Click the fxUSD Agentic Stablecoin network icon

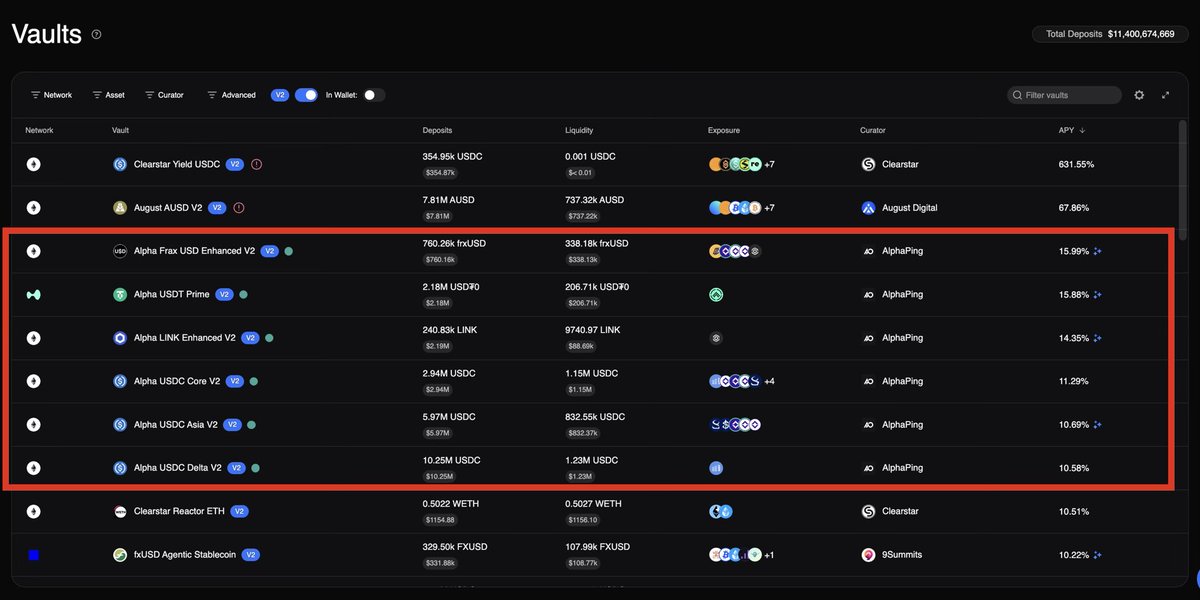coord(33,554)
